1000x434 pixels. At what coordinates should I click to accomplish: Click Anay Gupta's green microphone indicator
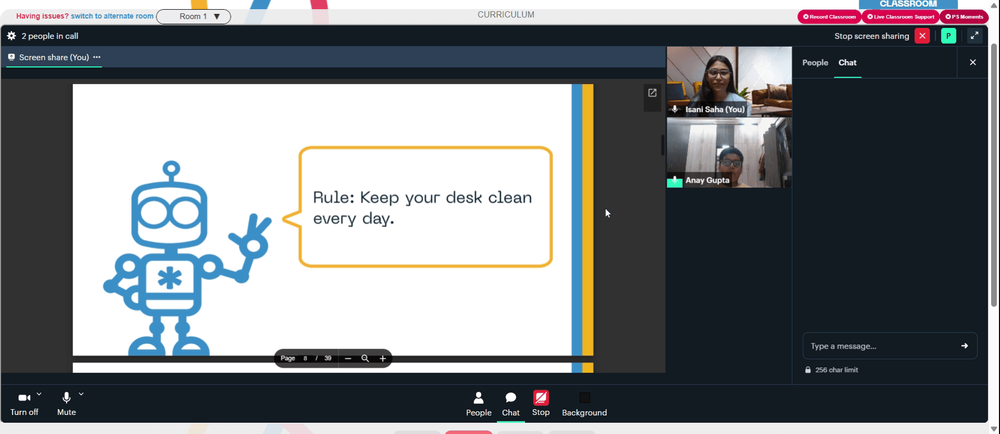[x=675, y=181]
